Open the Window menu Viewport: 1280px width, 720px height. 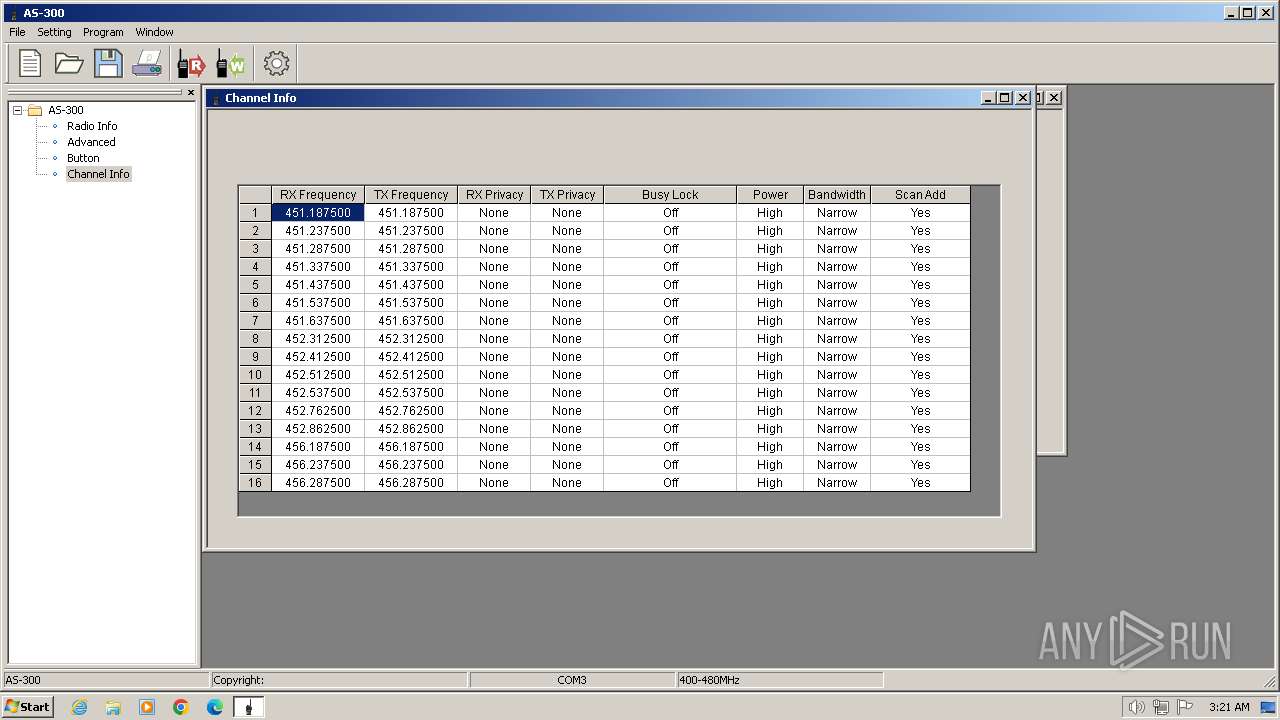pyautogui.click(x=154, y=32)
